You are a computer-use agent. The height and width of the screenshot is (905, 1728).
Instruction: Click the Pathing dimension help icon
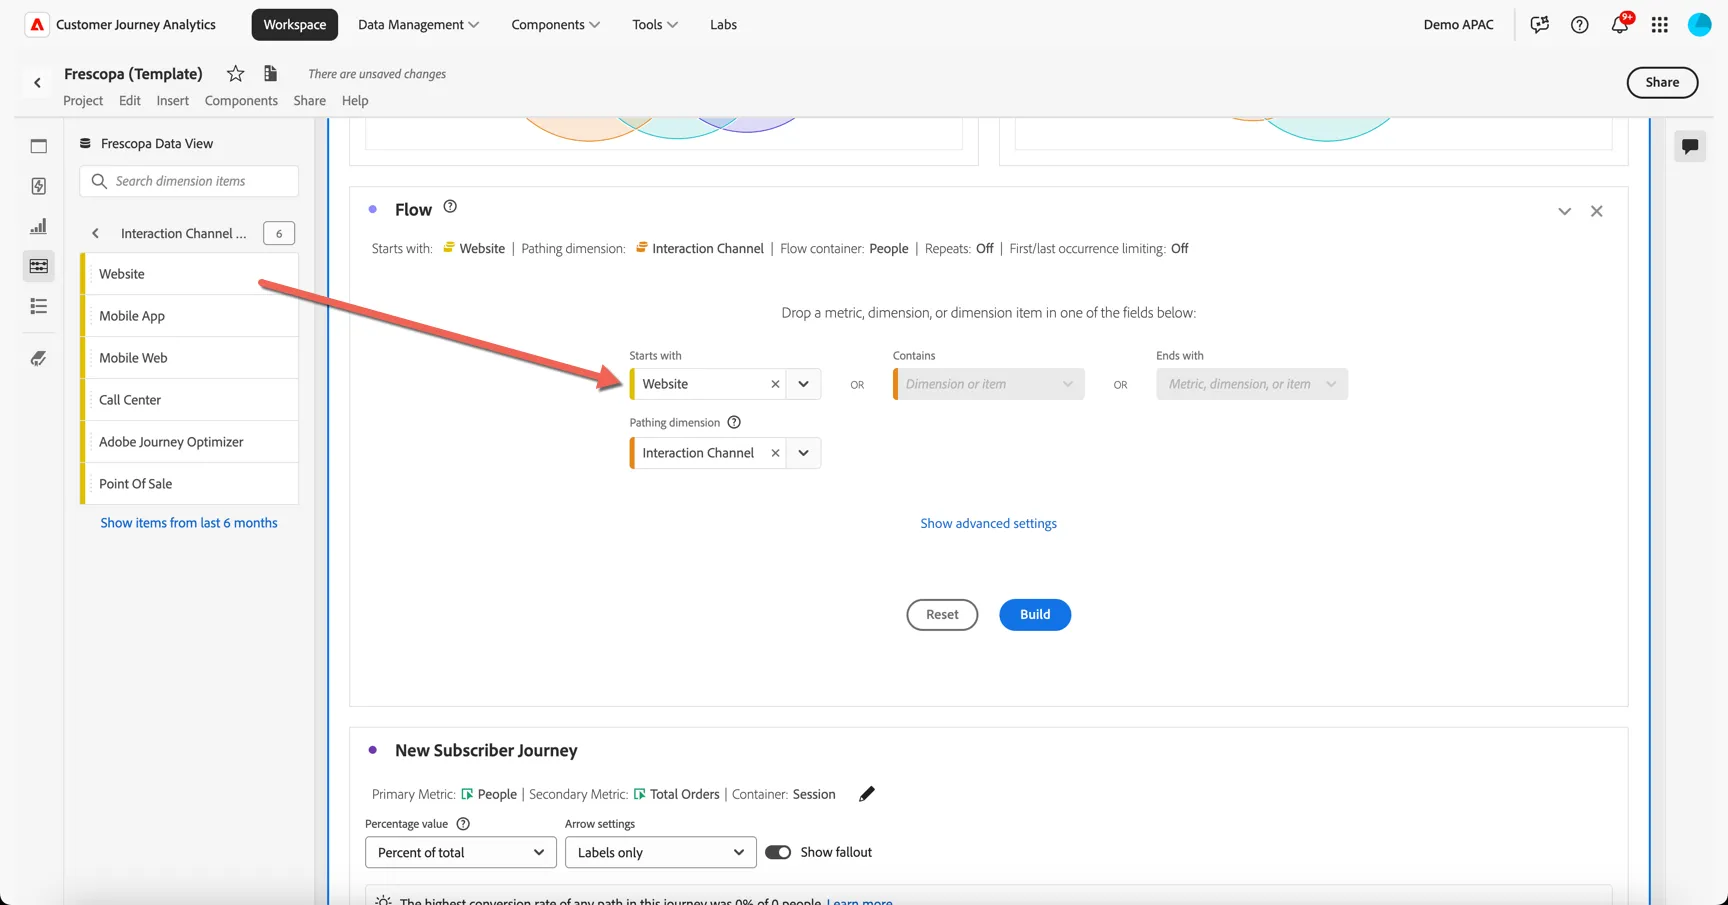734,422
